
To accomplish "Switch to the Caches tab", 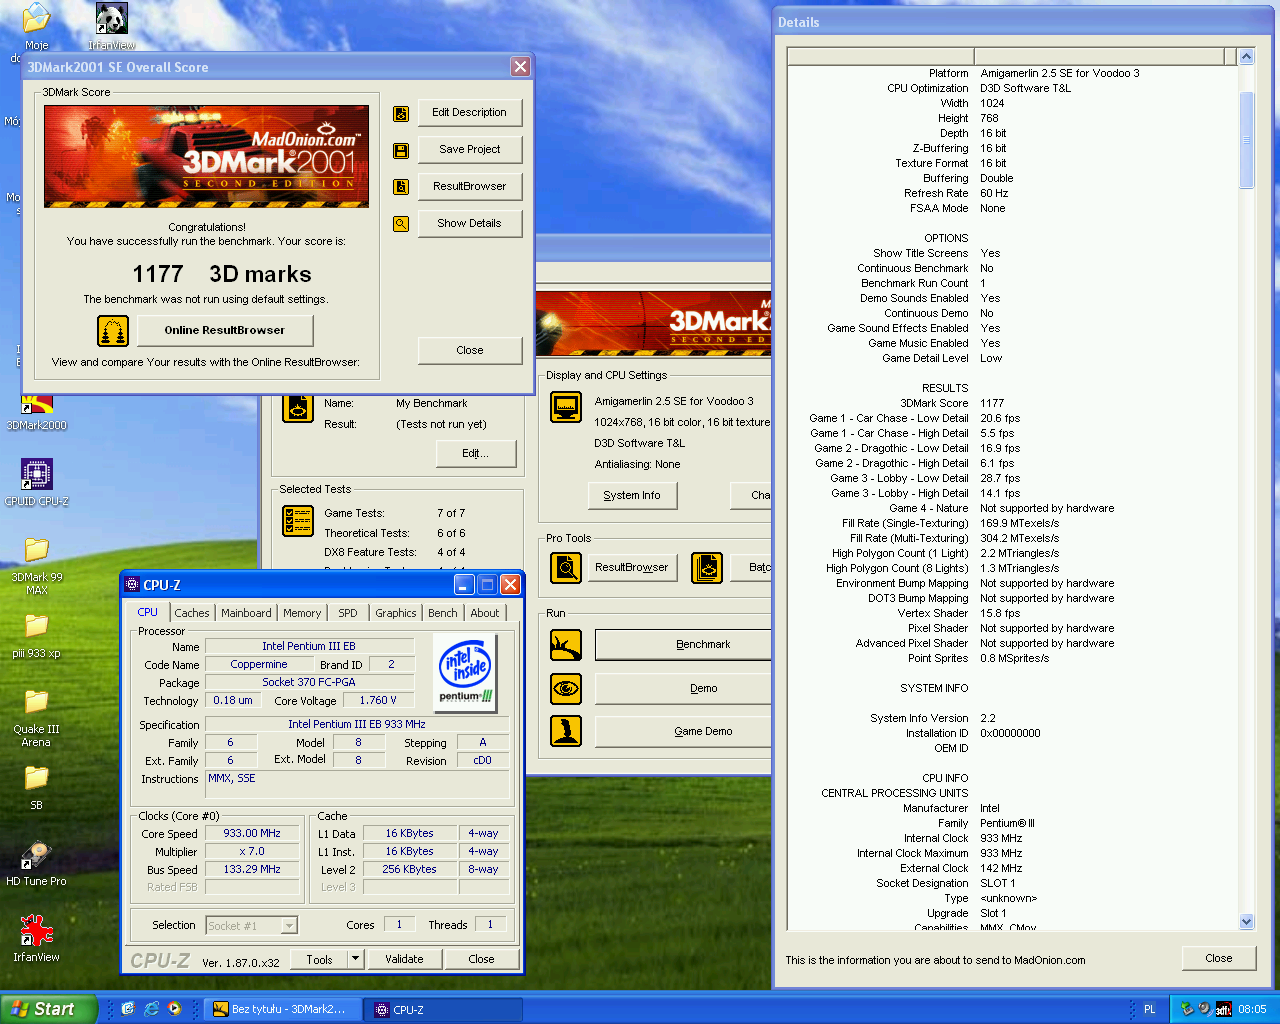I will (x=192, y=614).
